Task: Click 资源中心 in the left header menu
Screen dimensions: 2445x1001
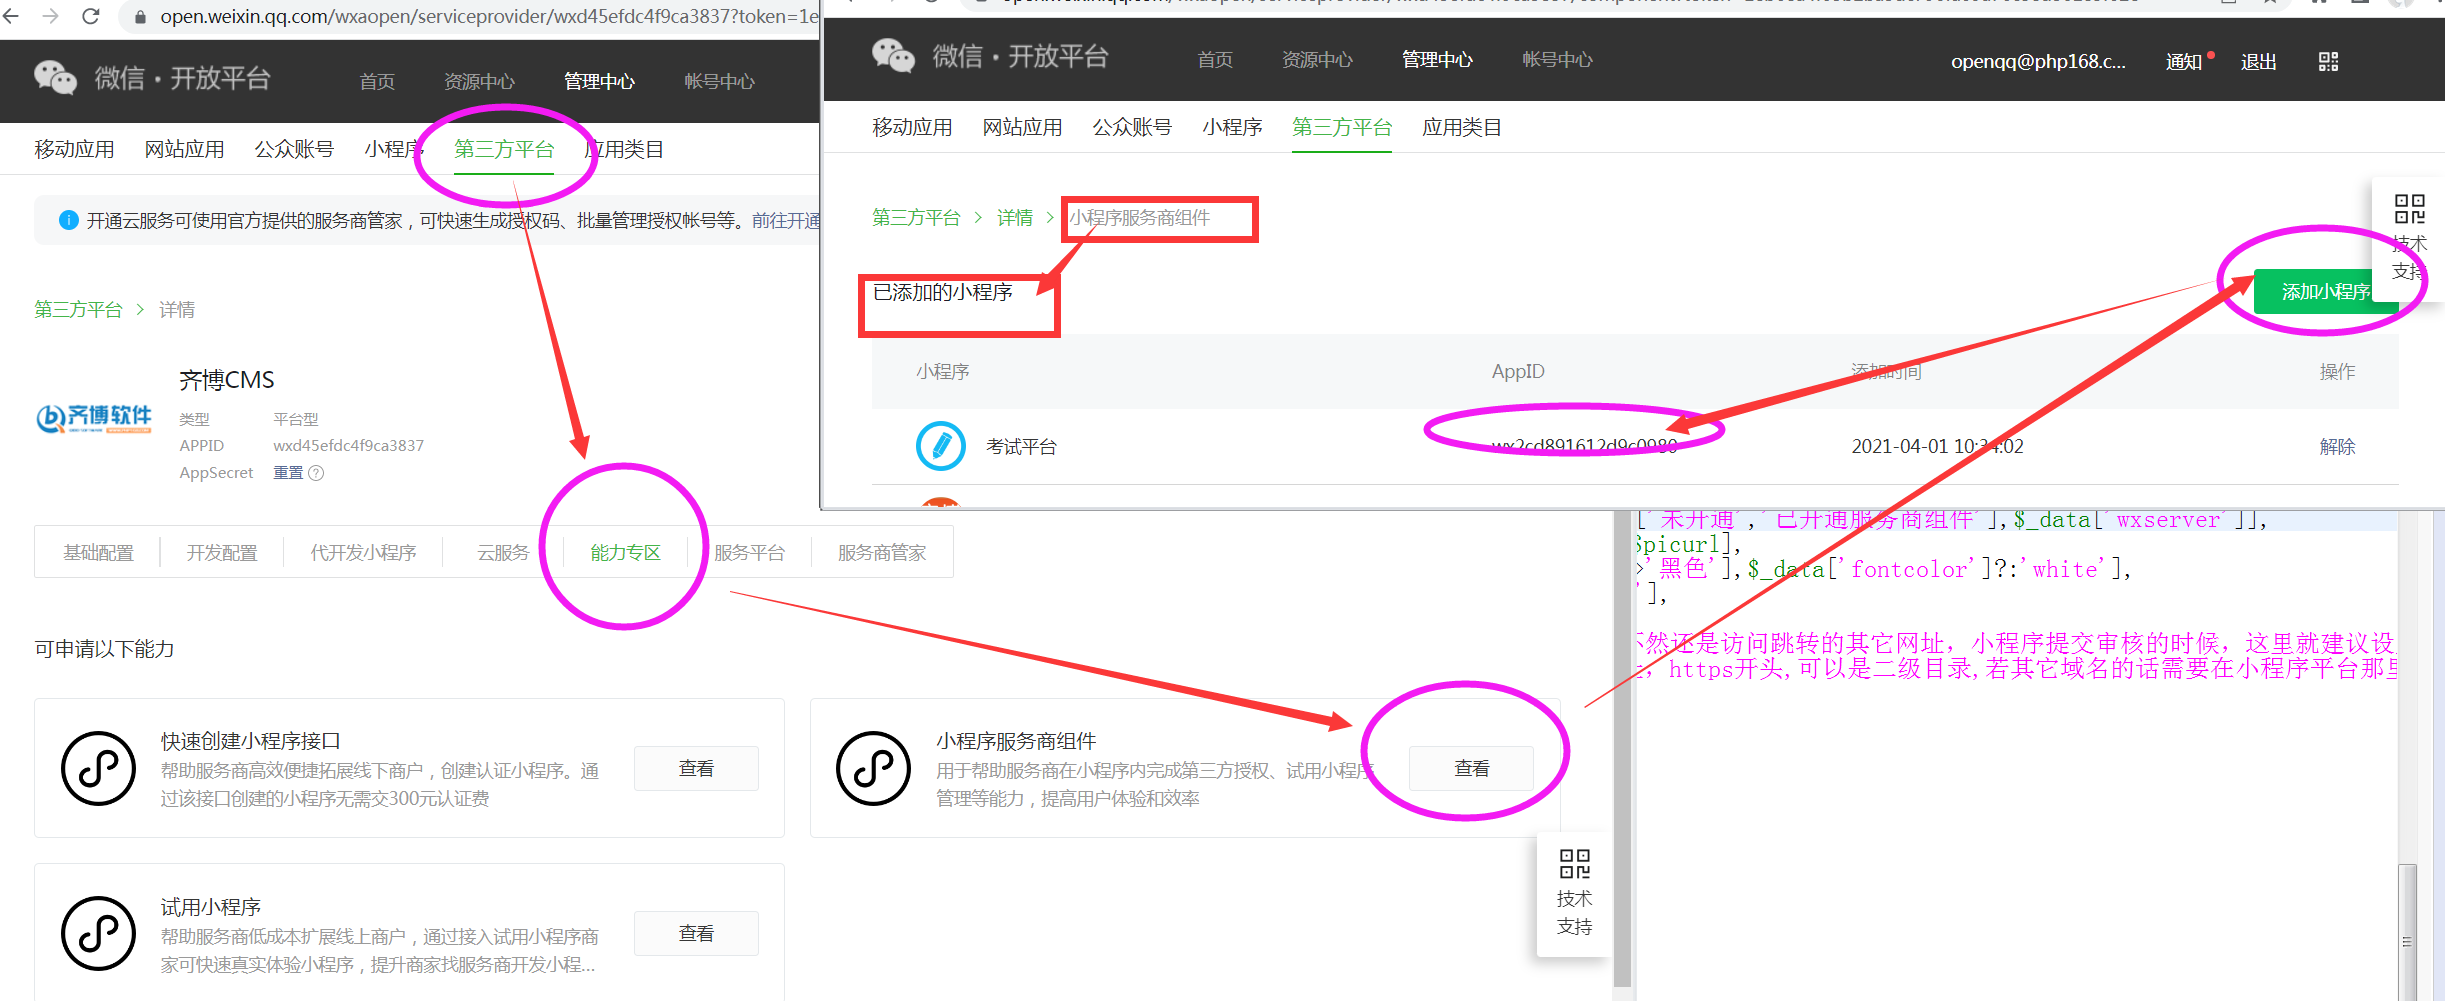Action: coord(479,82)
